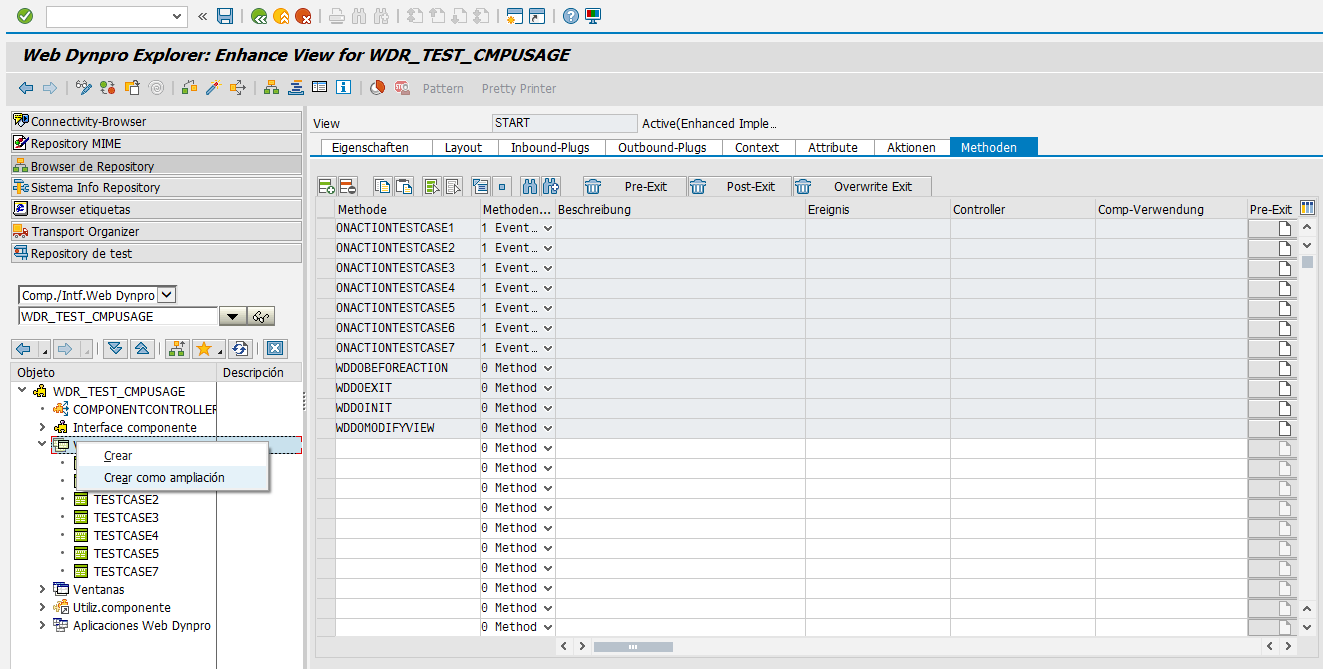The image size is (1323, 669).
Task: Click the Expand all nodes icon in tree toolbar
Action: (x=115, y=349)
